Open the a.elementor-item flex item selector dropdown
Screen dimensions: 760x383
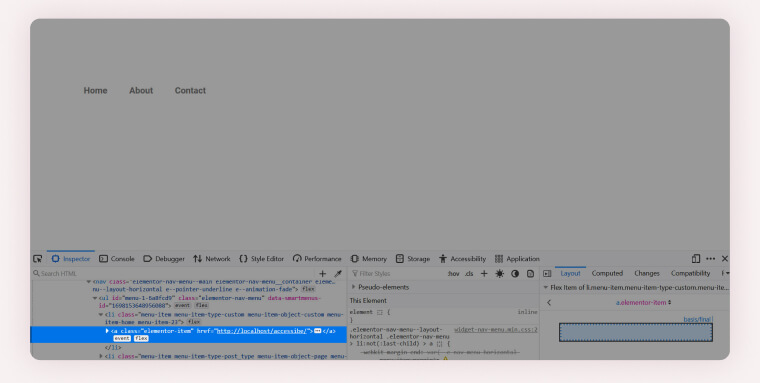coord(643,303)
